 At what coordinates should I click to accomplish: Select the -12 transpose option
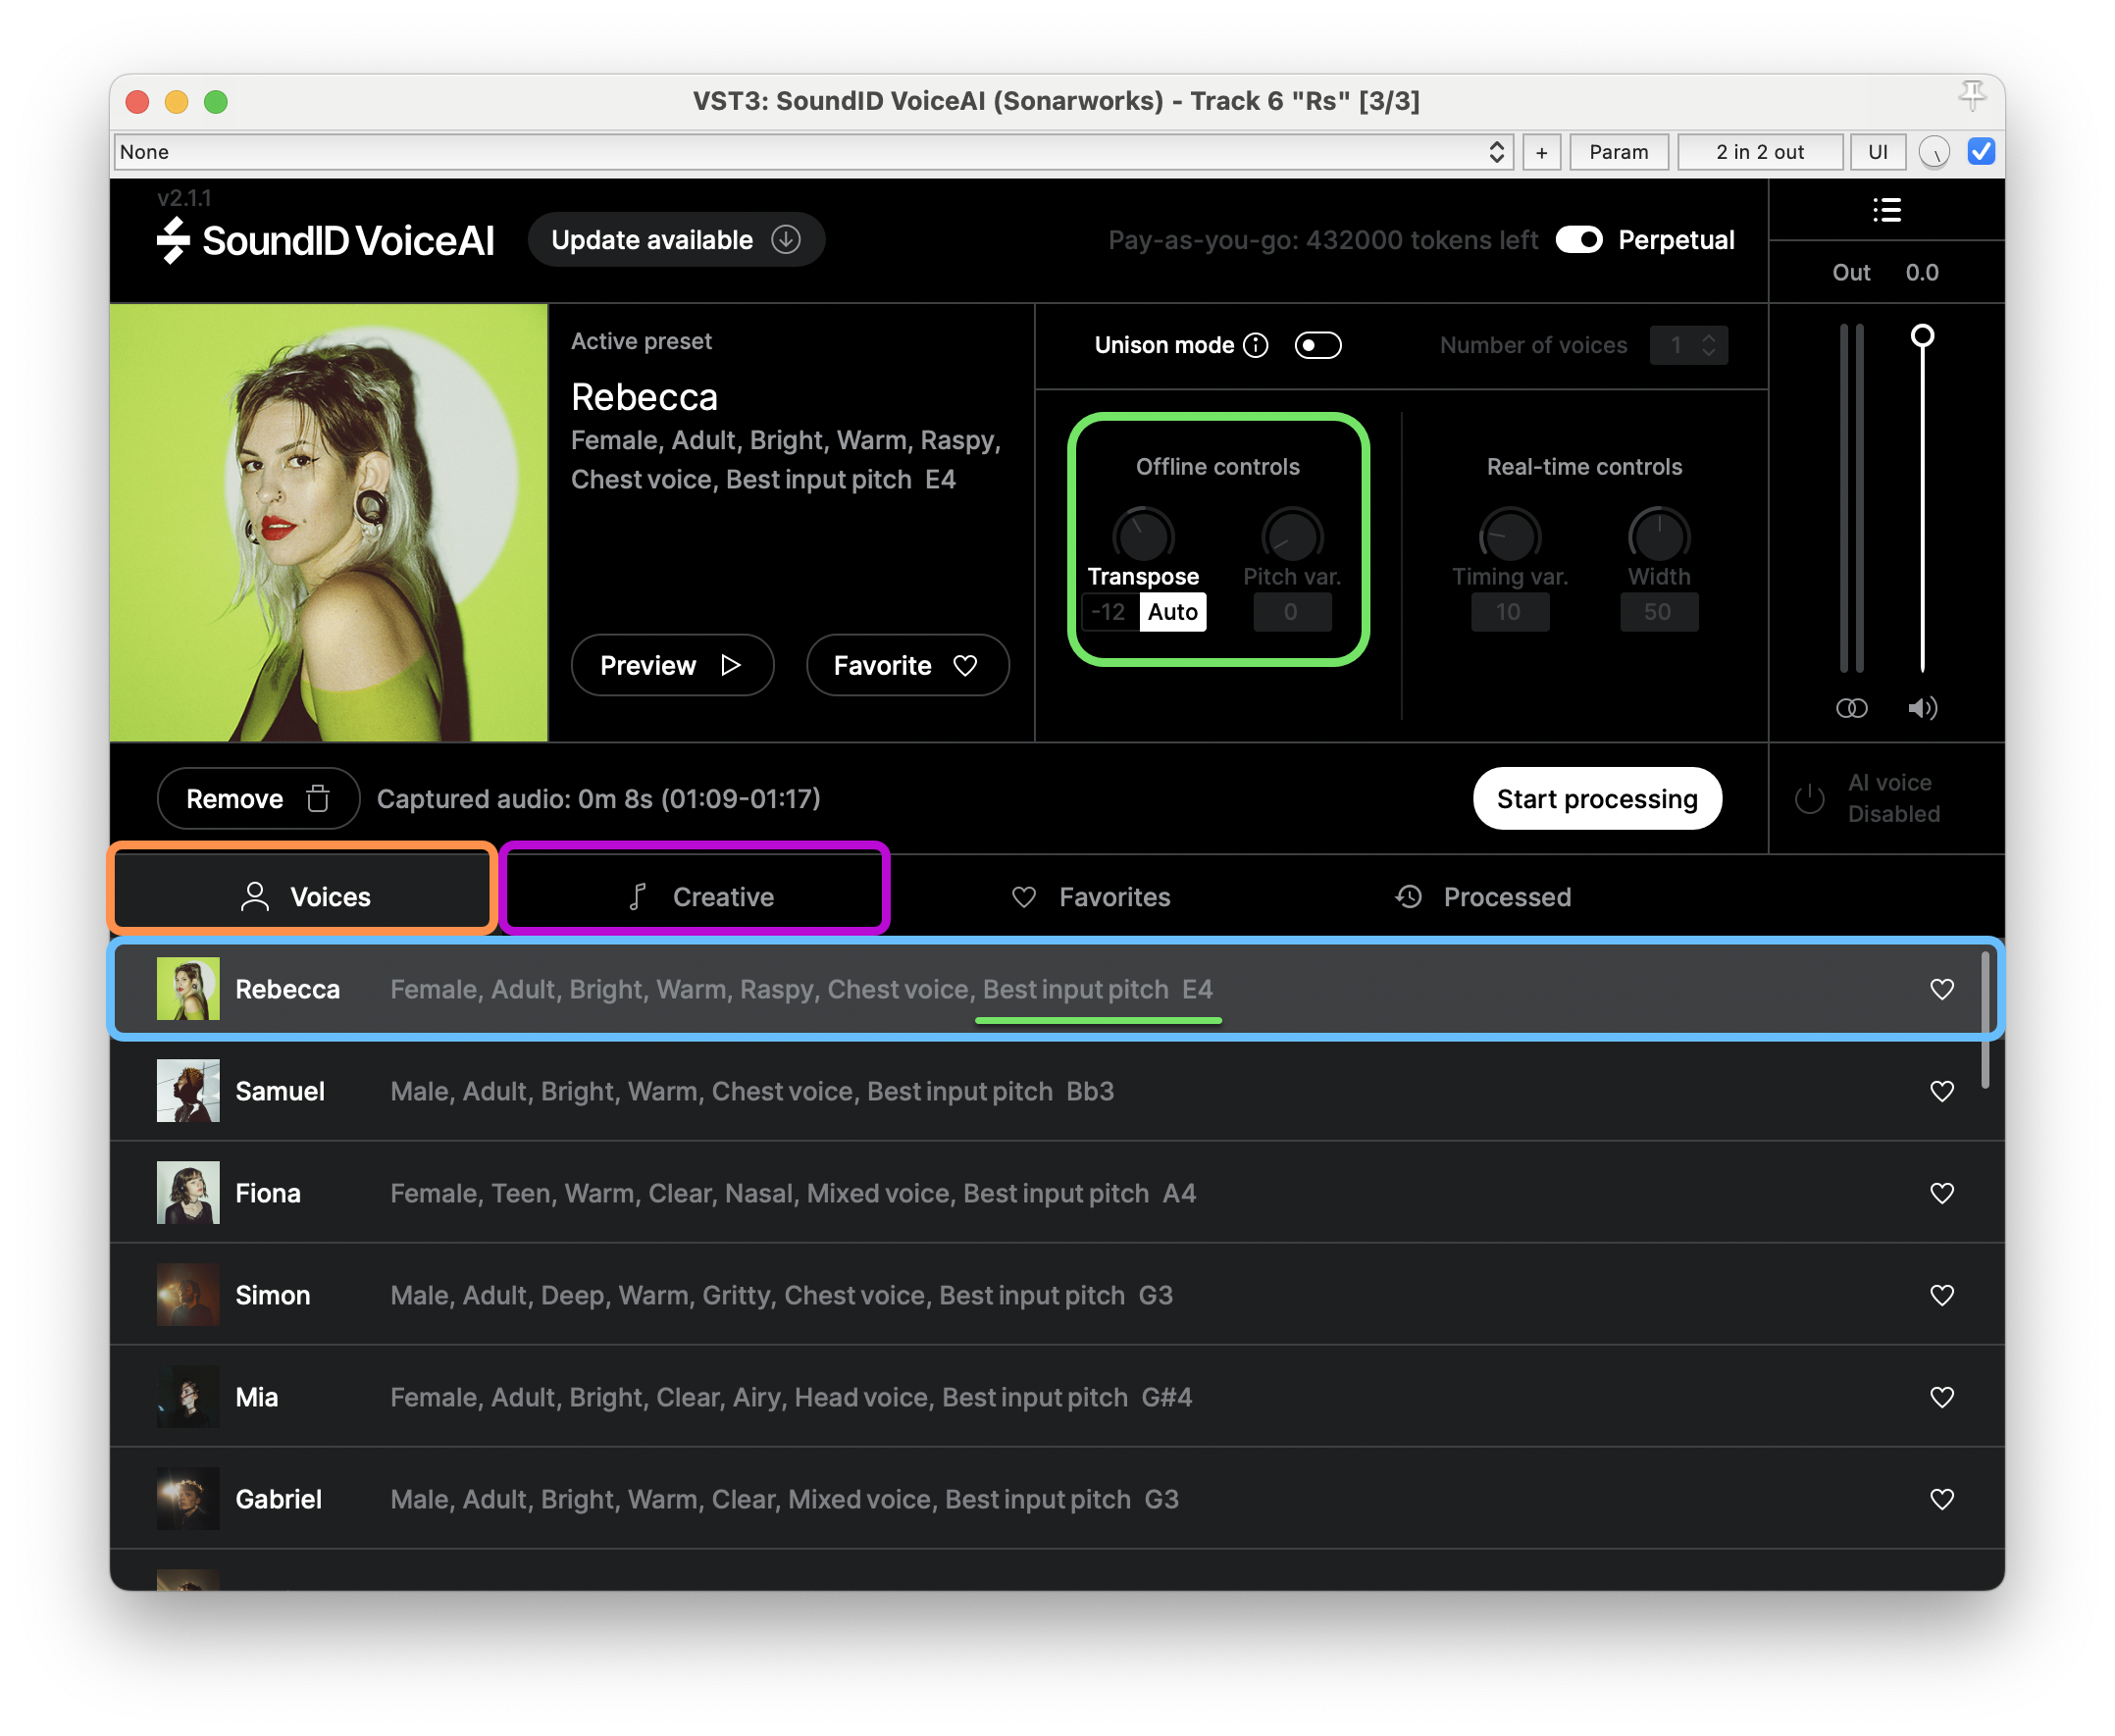point(1109,612)
